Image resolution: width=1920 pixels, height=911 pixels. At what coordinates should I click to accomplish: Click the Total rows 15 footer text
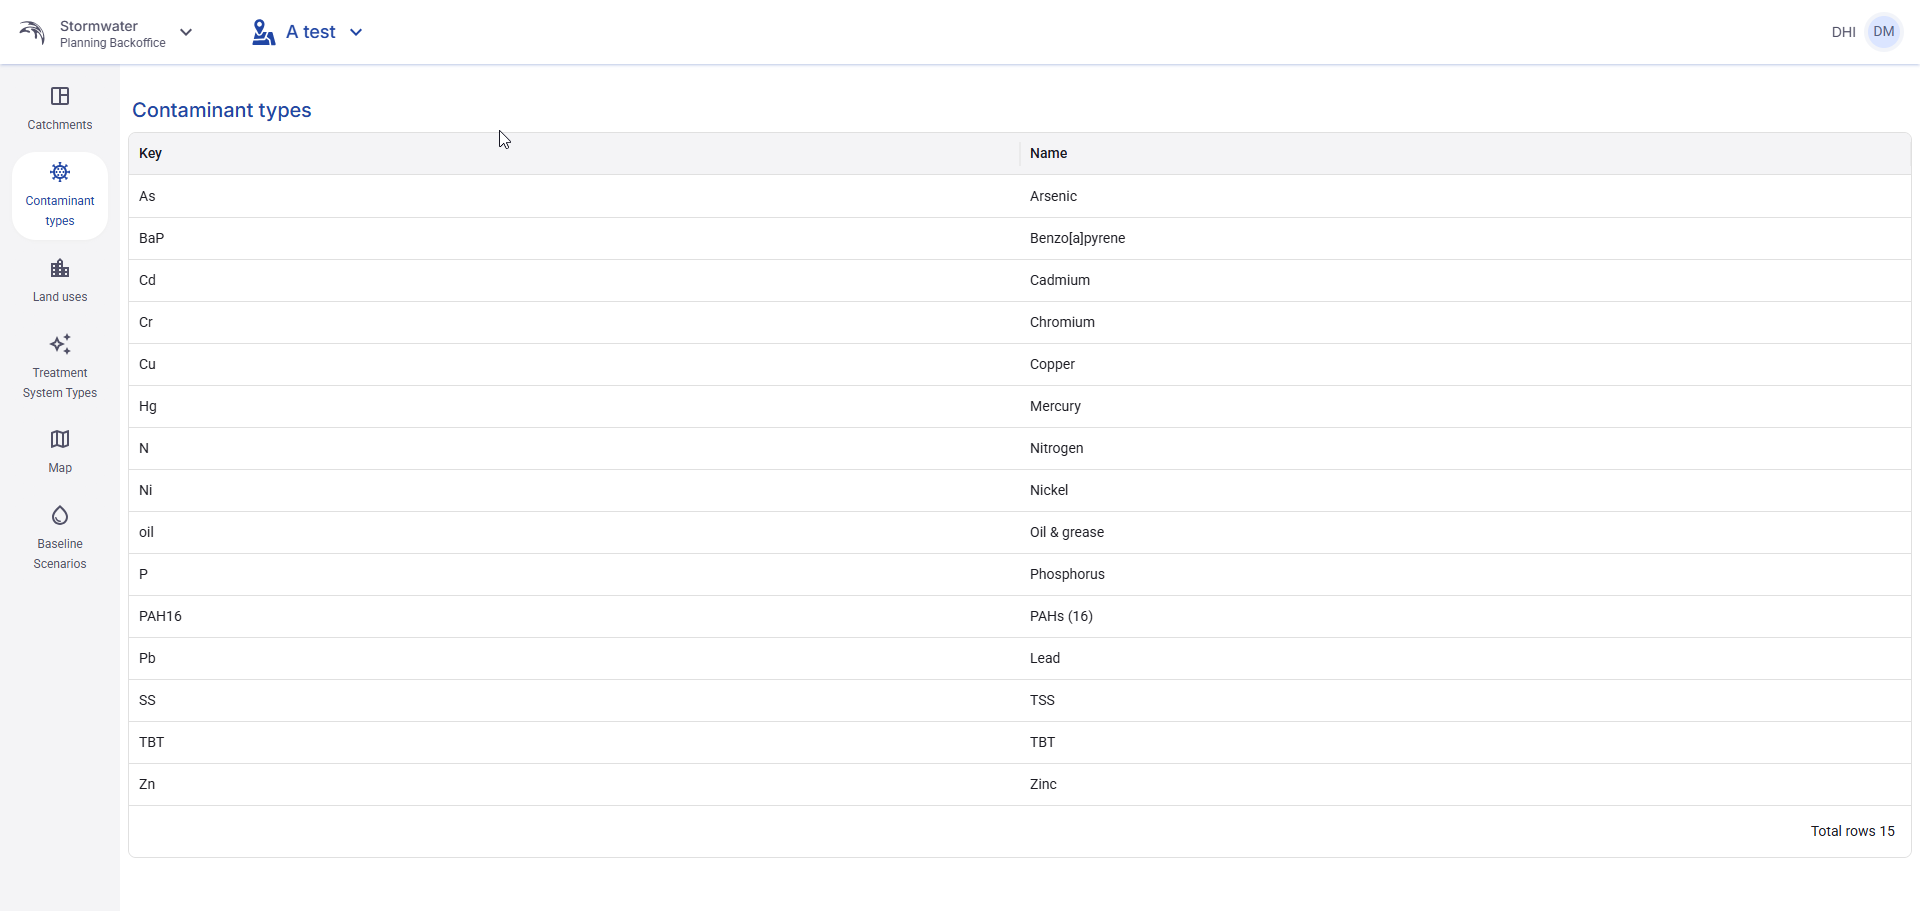point(1852,831)
